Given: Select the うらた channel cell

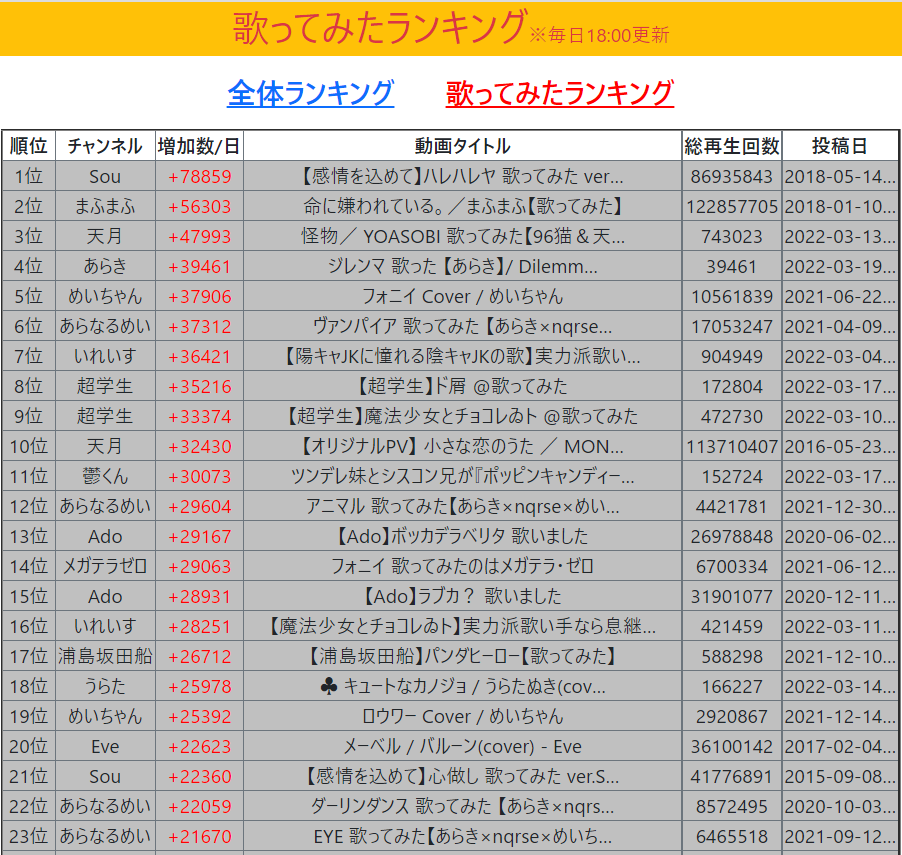Looking at the screenshot, I should pos(105,686).
